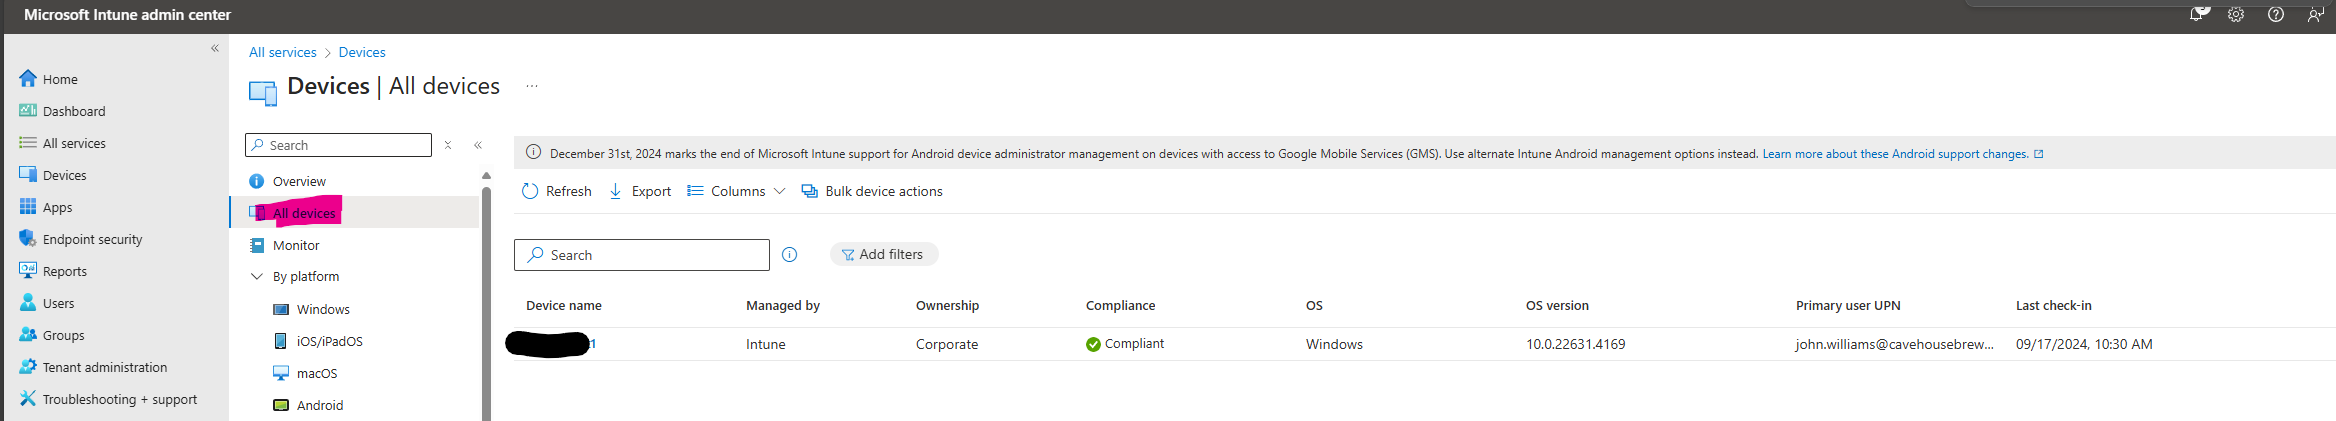Sort by Primary user UPN column header
This screenshot has height=421, width=2336.
pos(1848,305)
